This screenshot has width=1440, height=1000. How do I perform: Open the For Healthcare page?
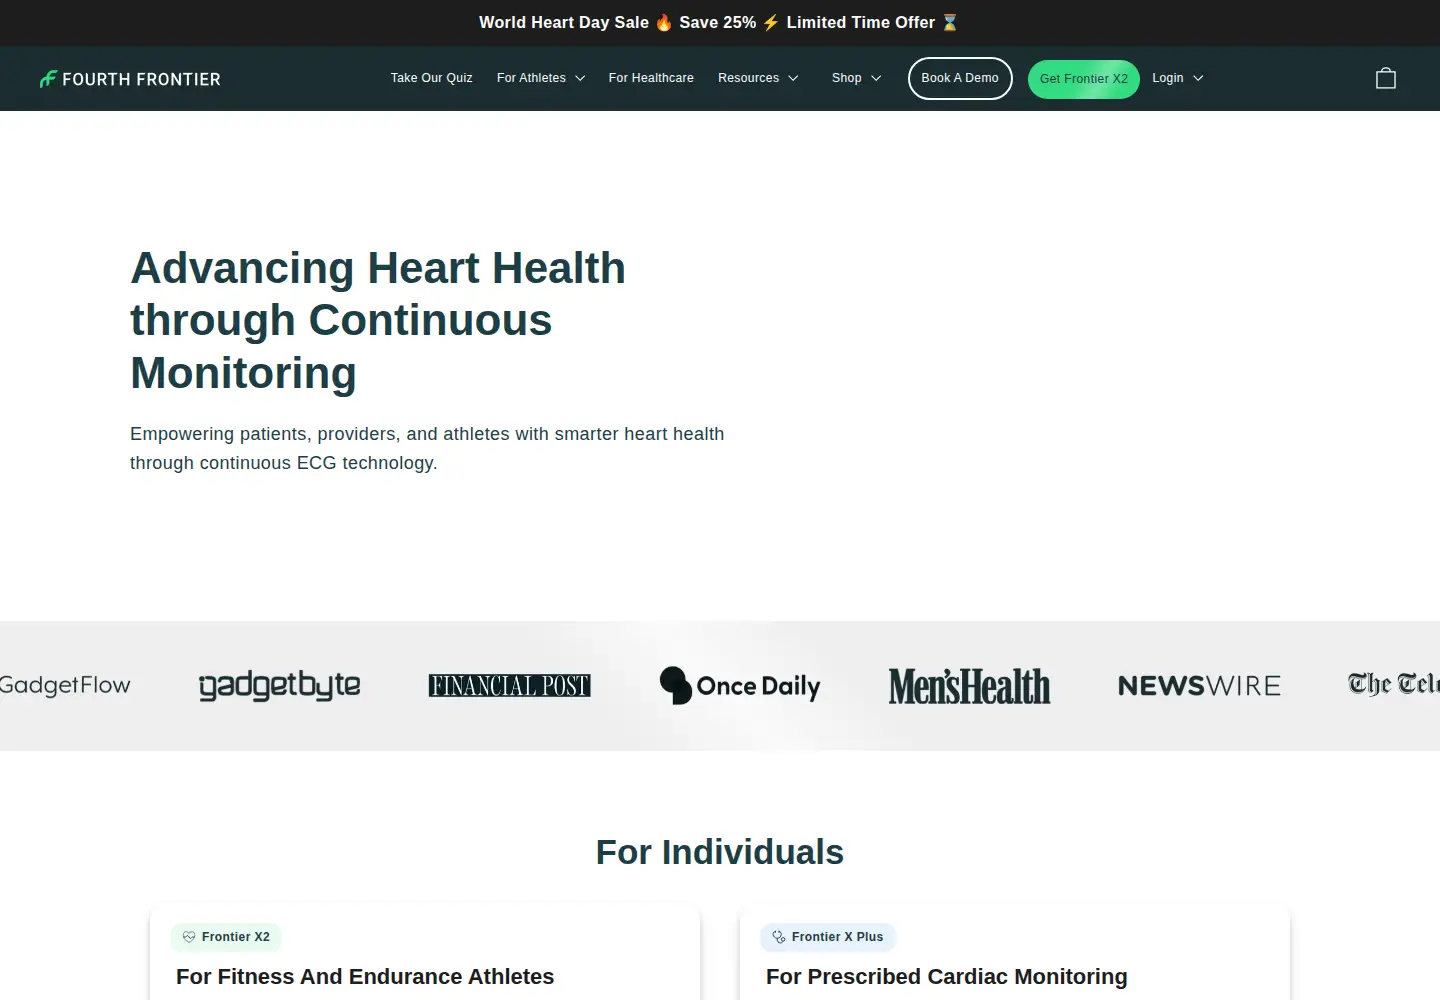coord(651,78)
